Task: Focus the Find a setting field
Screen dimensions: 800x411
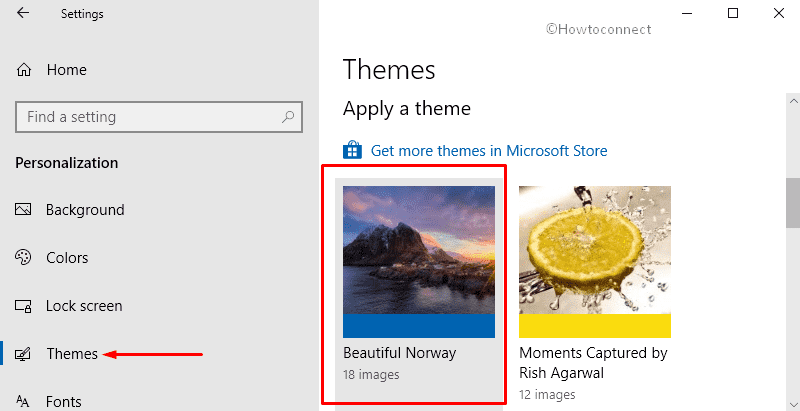Action: [x=159, y=117]
